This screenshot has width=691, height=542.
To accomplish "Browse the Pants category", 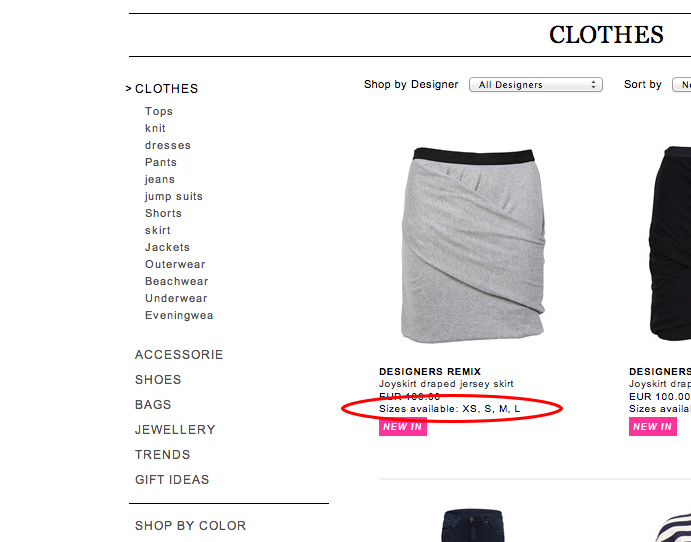I will tap(161, 163).
